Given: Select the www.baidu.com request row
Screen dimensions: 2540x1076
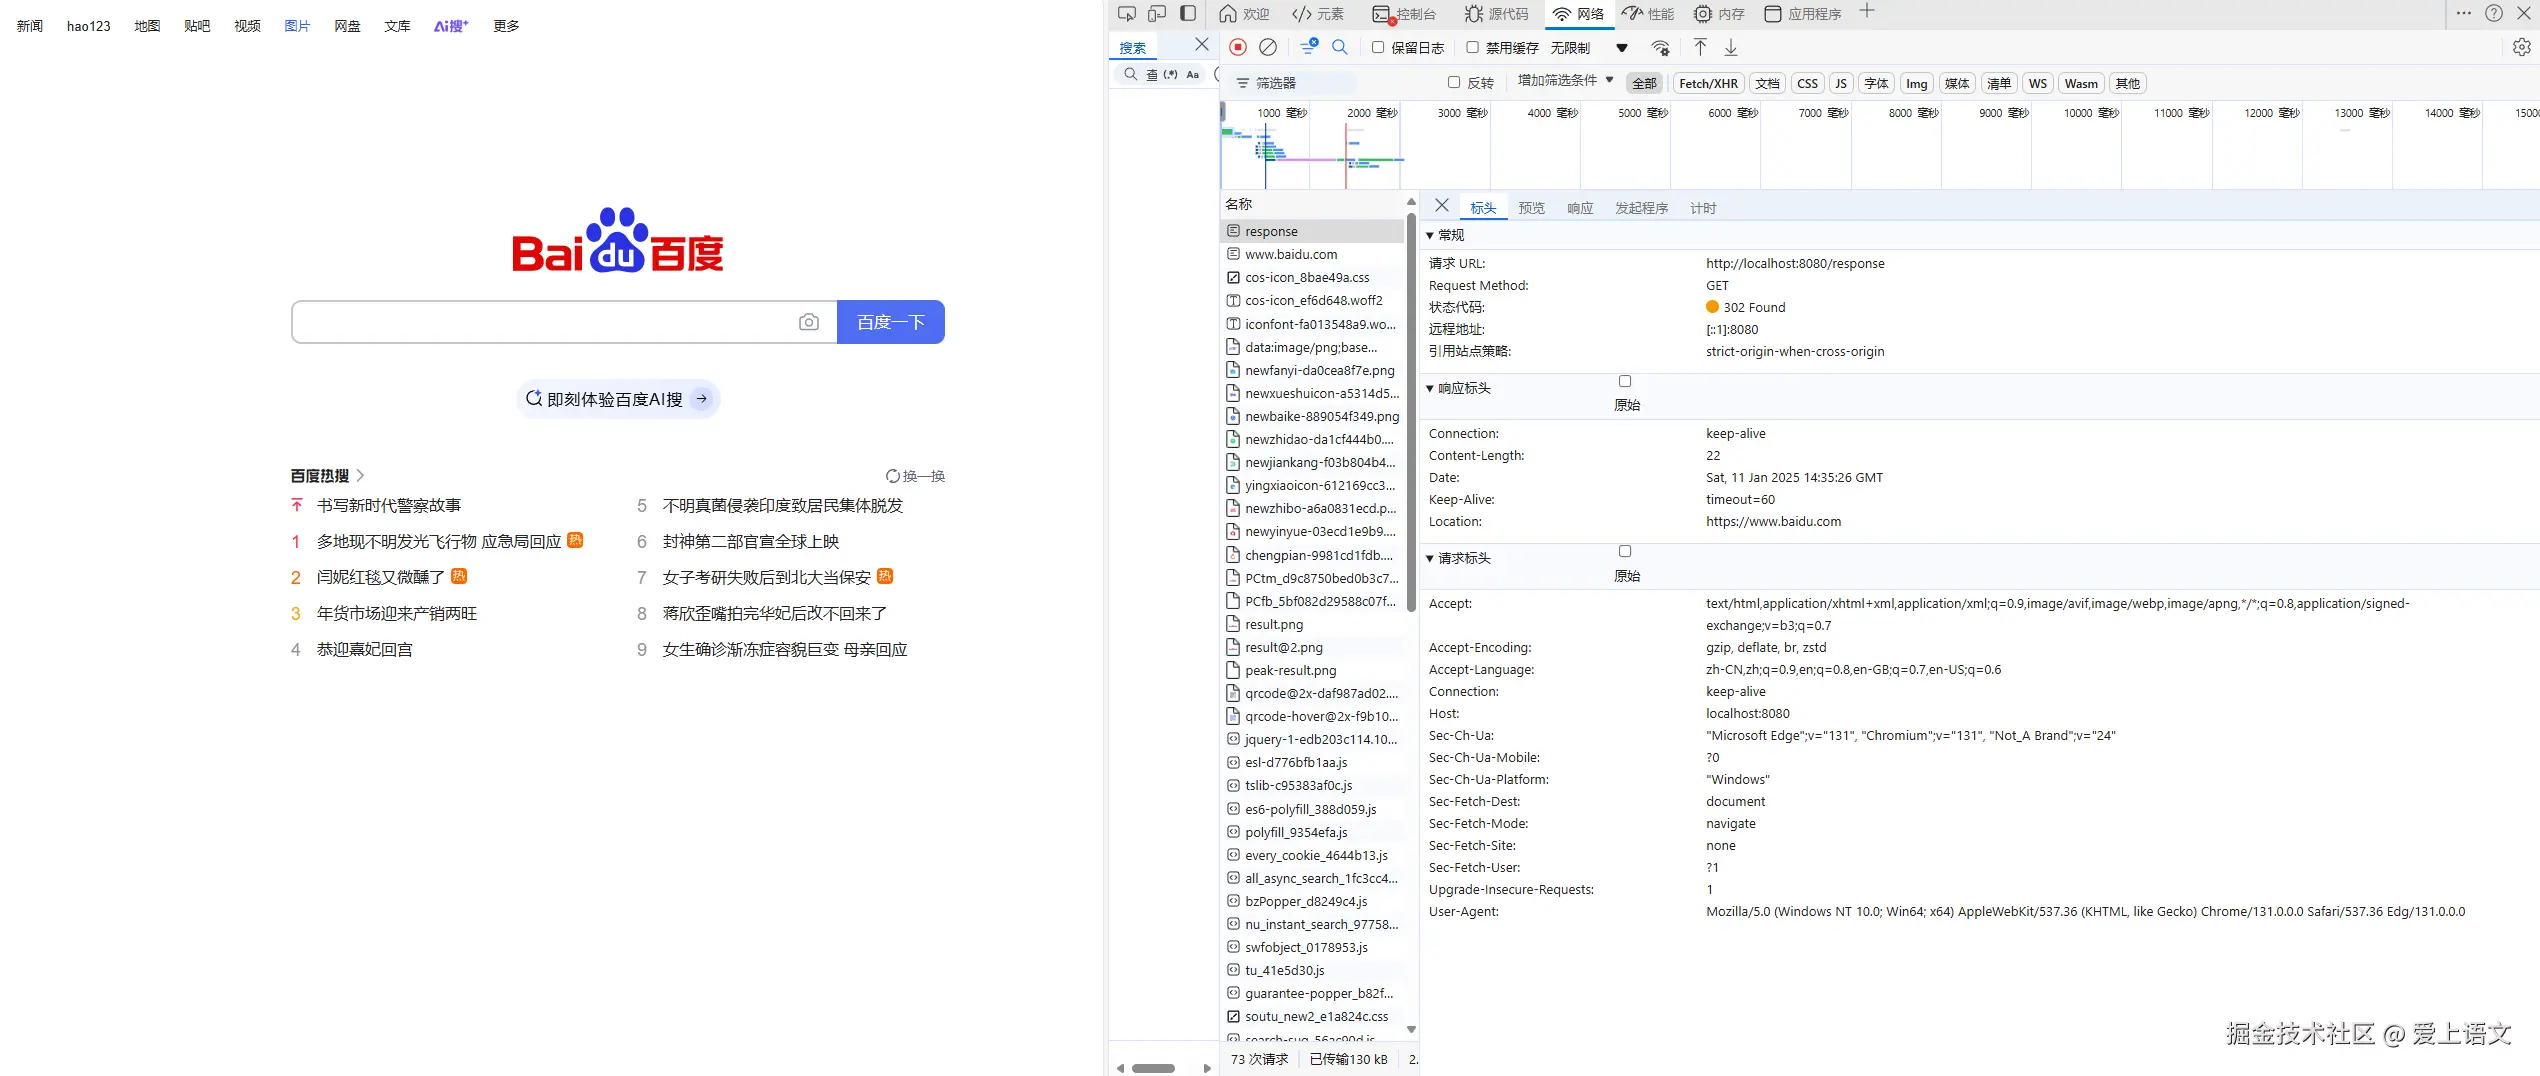Looking at the screenshot, I should click(x=1312, y=254).
